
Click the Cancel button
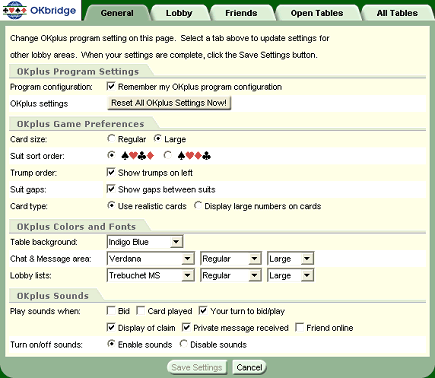pos(249,367)
